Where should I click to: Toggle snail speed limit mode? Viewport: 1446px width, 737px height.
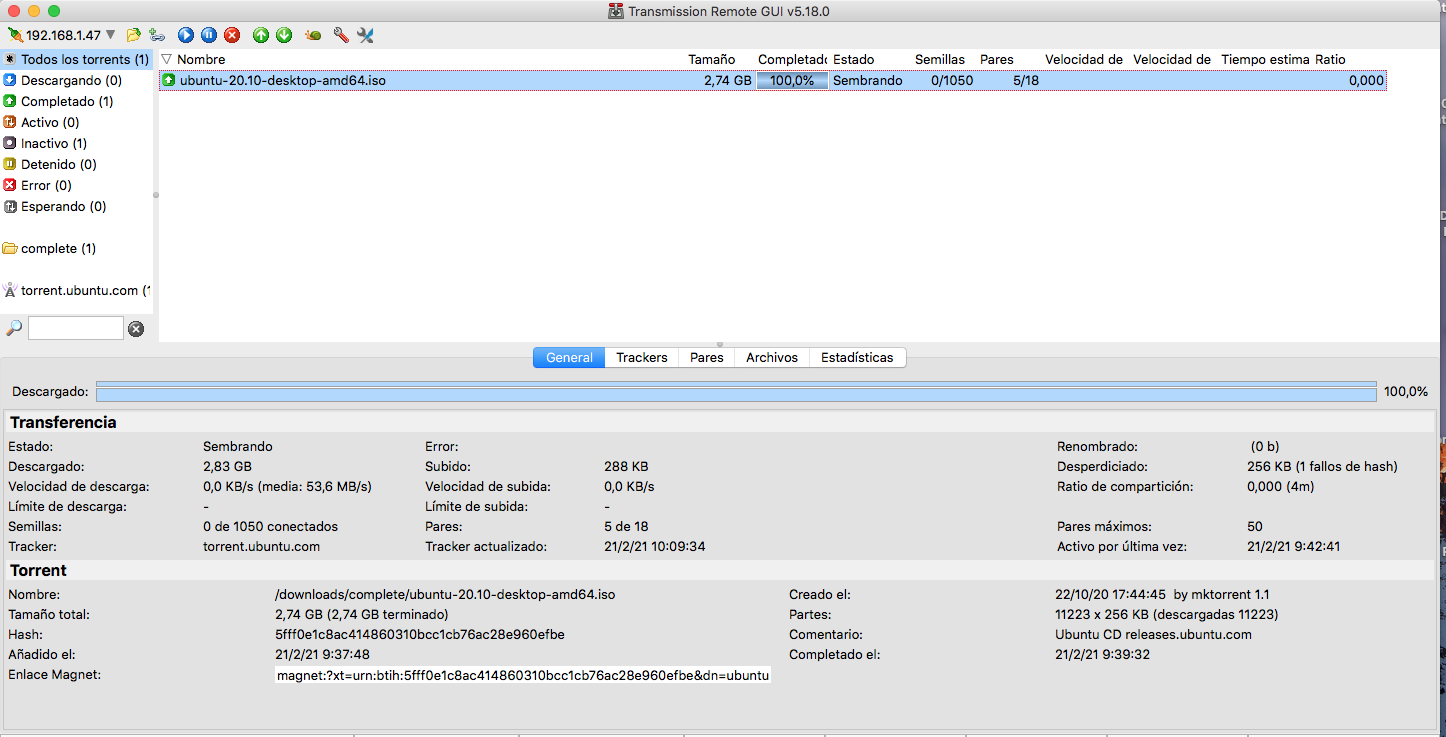coord(314,35)
